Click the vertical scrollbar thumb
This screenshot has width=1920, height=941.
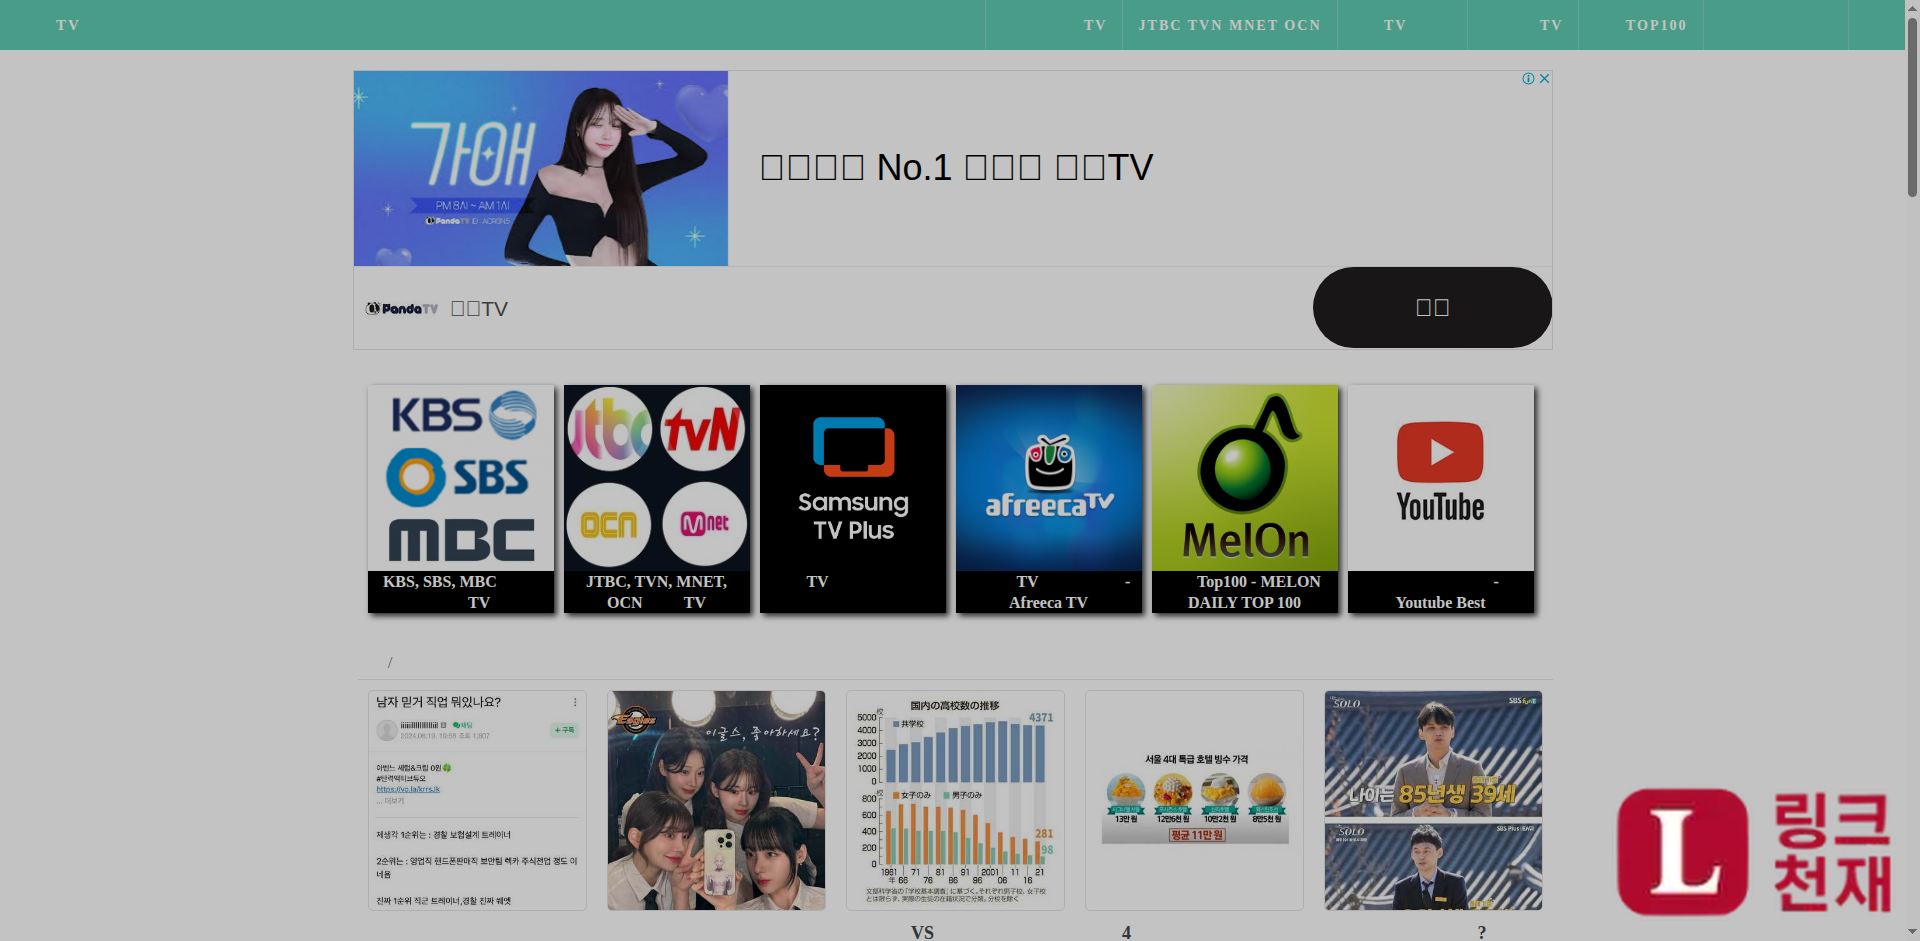(x=1912, y=105)
